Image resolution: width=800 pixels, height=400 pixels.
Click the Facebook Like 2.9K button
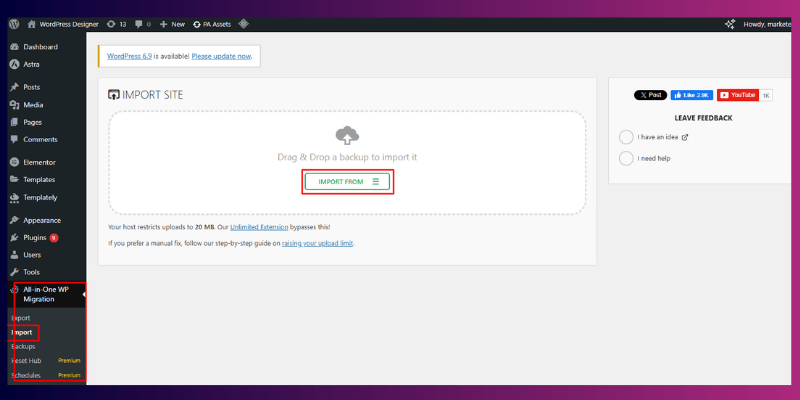(692, 95)
